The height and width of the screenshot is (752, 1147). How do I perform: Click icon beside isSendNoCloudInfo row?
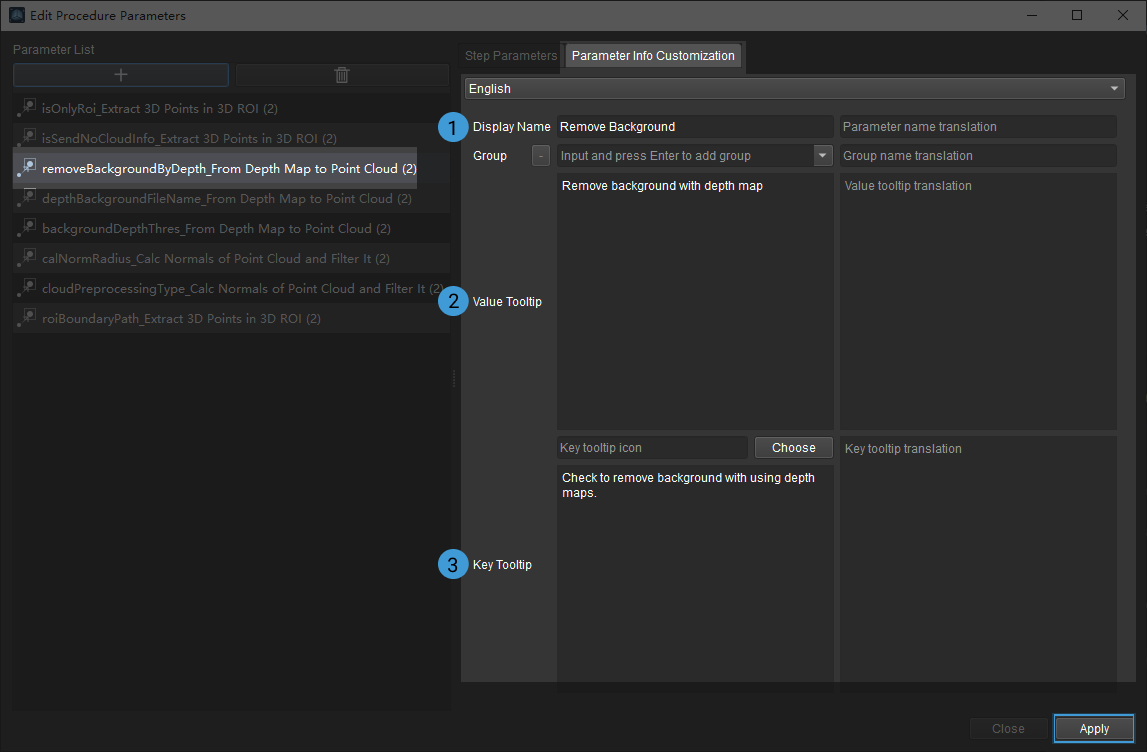point(27,138)
